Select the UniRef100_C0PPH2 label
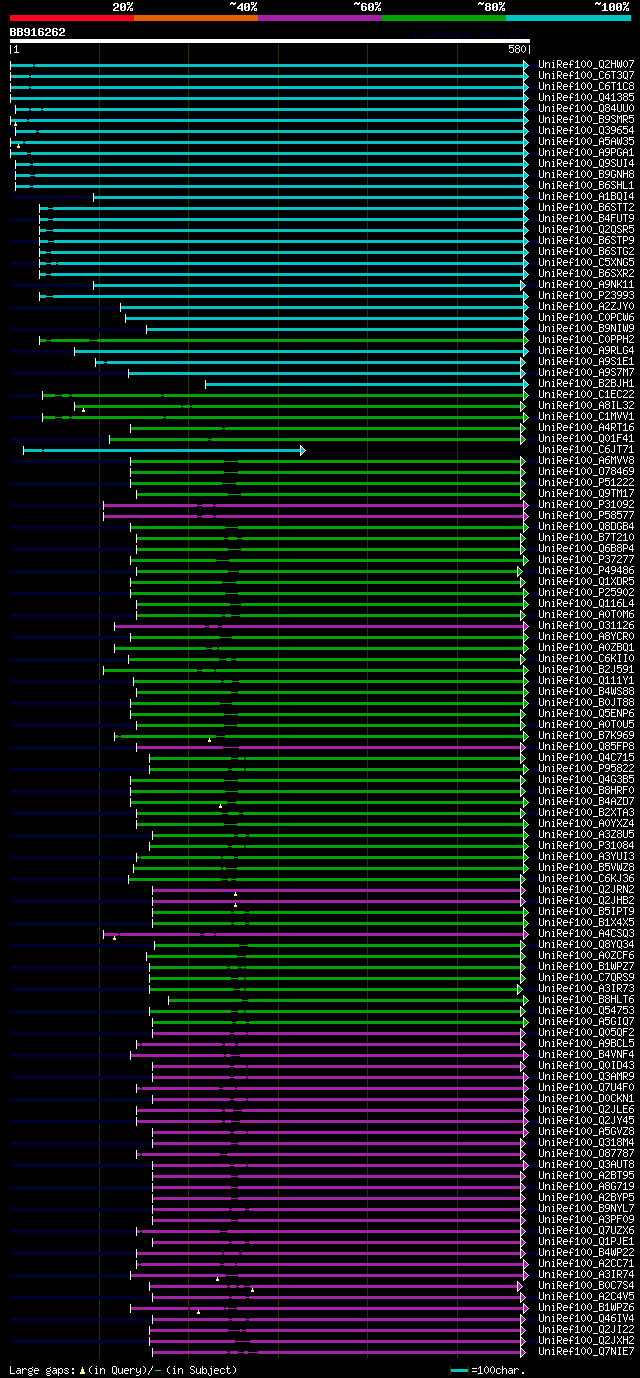 pyautogui.click(x=586, y=339)
